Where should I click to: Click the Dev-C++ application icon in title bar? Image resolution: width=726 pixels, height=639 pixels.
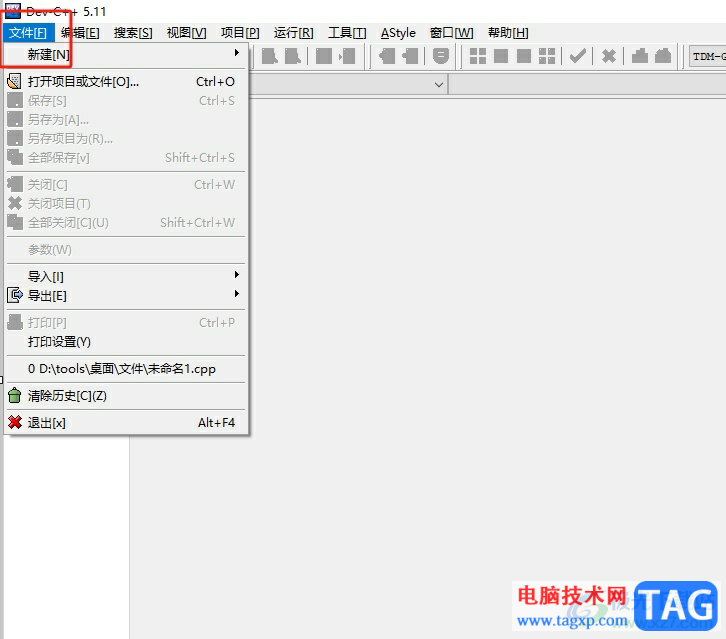tap(13, 10)
